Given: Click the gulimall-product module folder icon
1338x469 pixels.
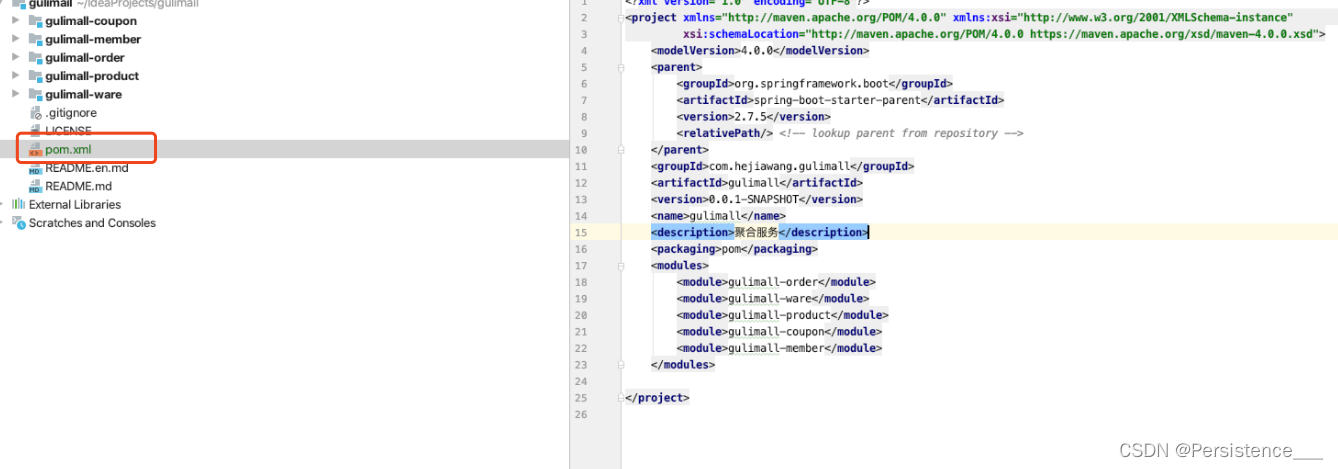Looking at the screenshot, I should tap(36, 76).
